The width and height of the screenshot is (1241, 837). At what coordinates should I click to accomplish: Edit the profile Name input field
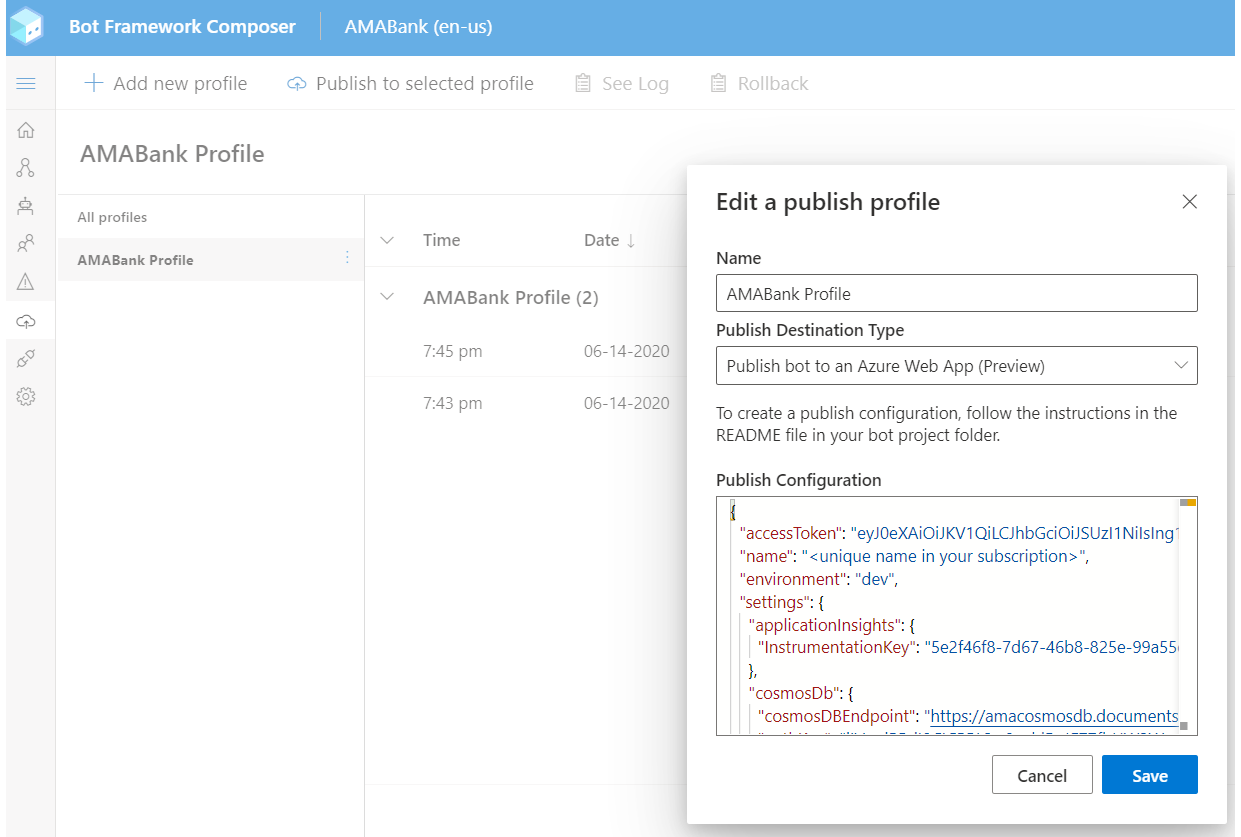click(x=956, y=292)
